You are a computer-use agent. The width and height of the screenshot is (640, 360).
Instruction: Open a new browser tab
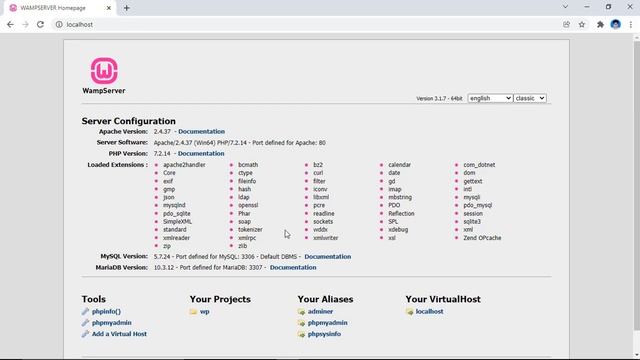tap(127, 8)
